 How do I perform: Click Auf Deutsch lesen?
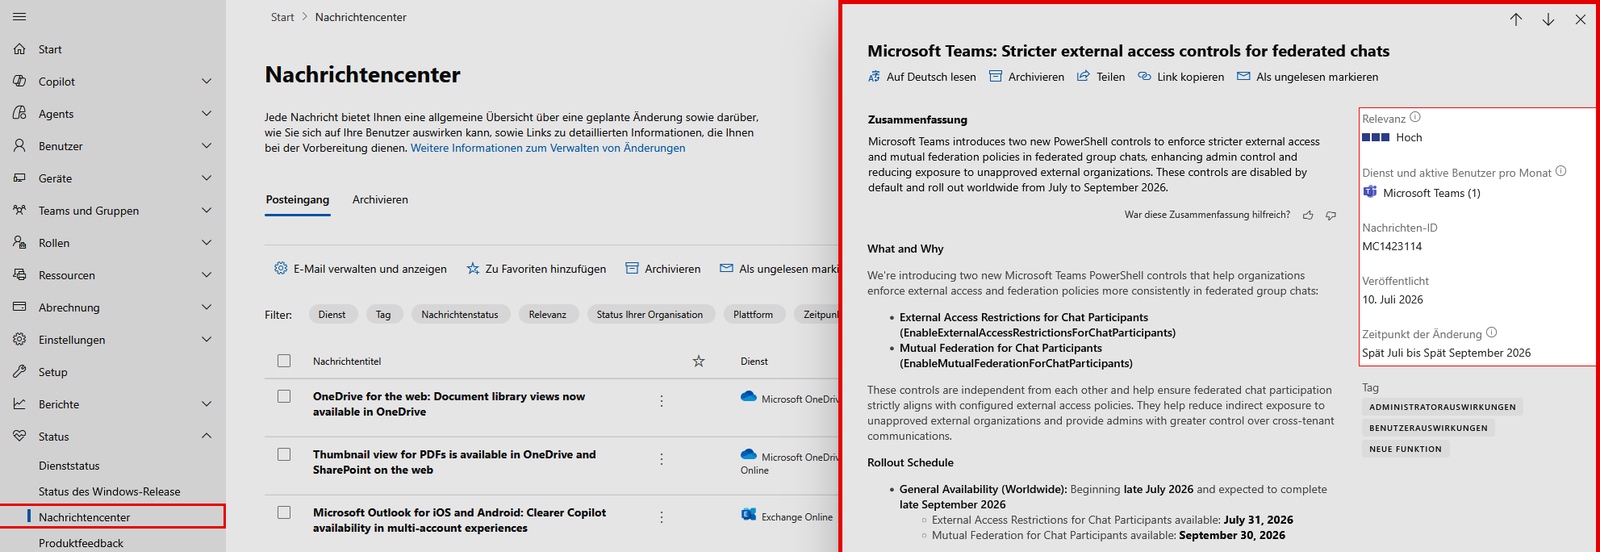click(x=922, y=77)
